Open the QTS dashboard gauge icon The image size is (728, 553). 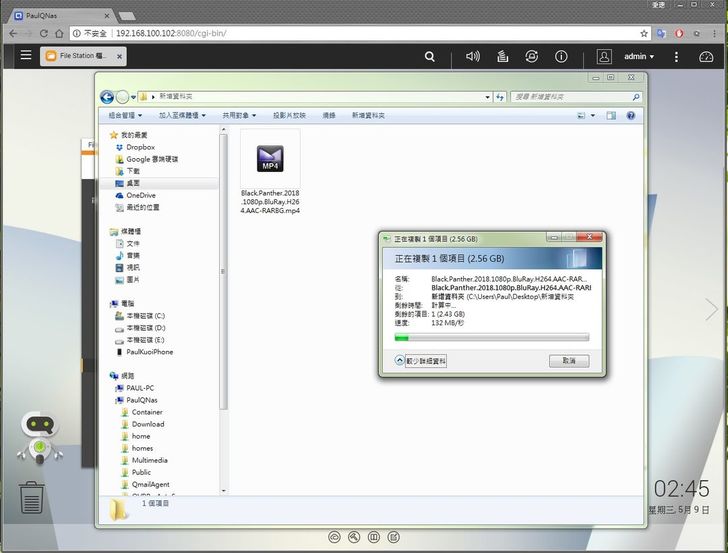pos(707,57)
